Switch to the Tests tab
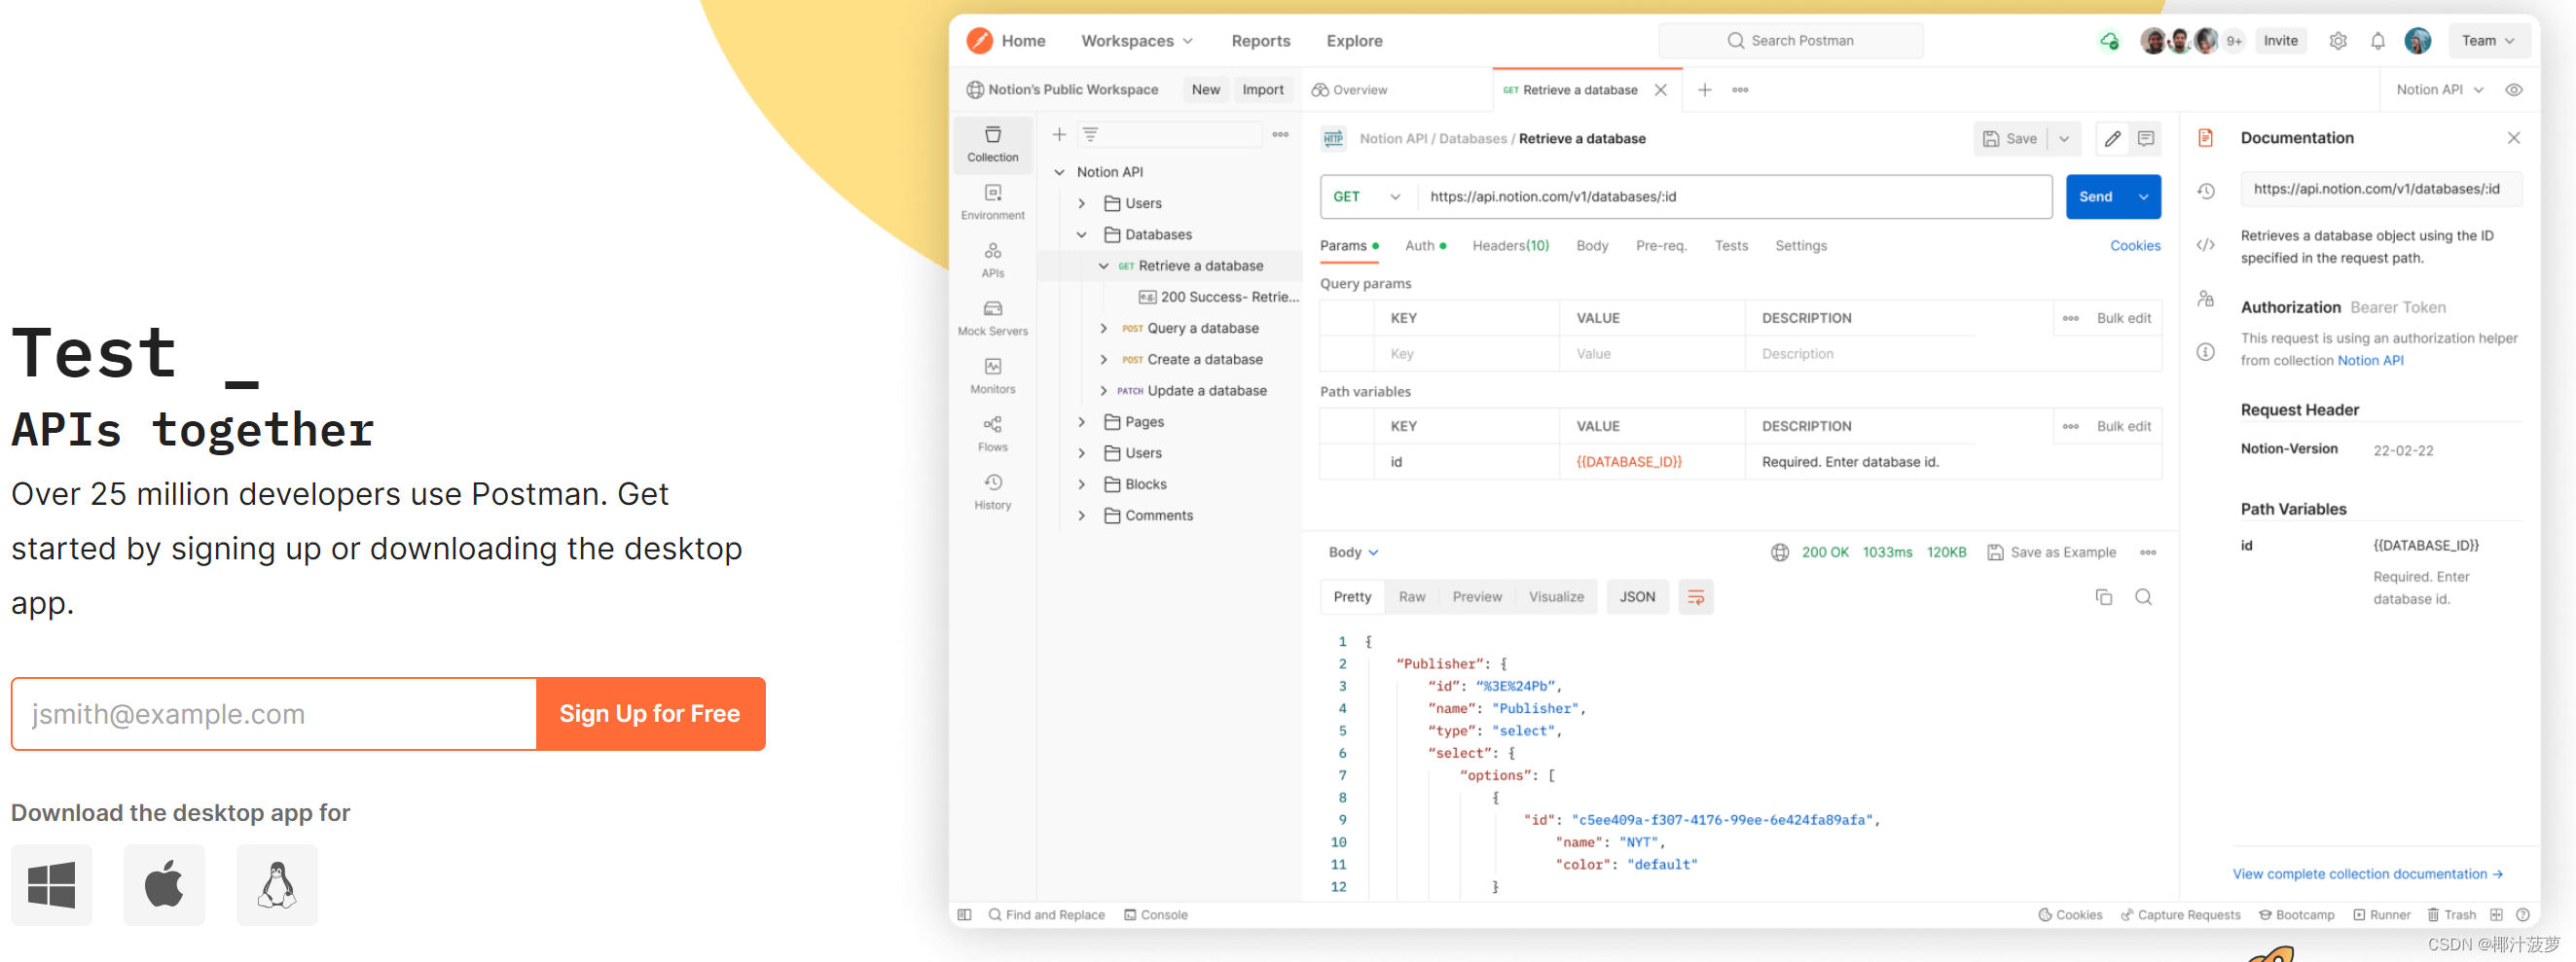 tap(1730, 246)
